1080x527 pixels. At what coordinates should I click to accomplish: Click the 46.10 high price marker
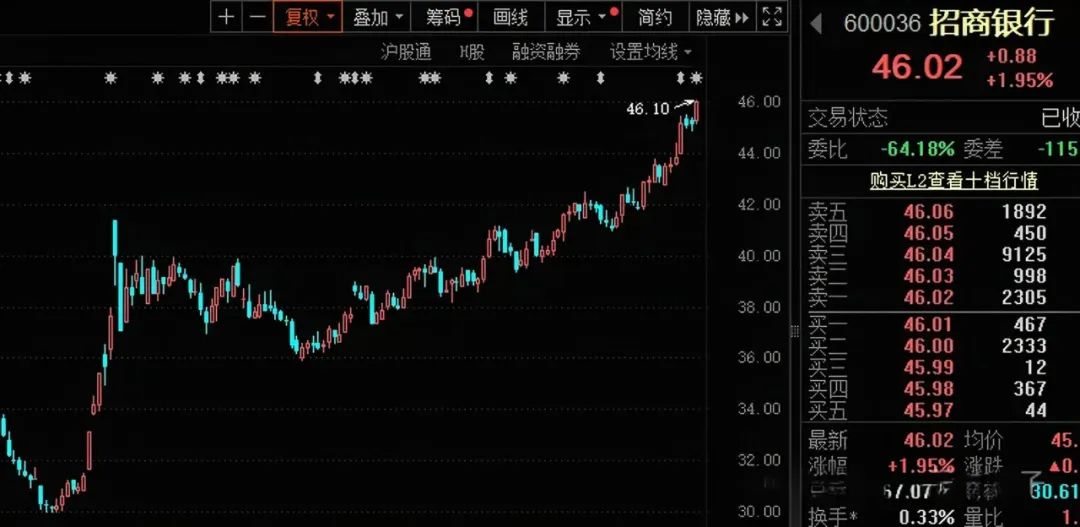[647, 109]
